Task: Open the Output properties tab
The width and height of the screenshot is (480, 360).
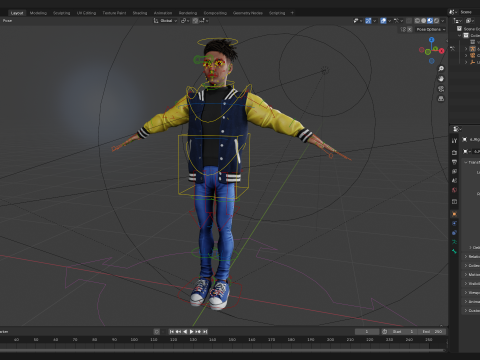Action: (454, 162)
